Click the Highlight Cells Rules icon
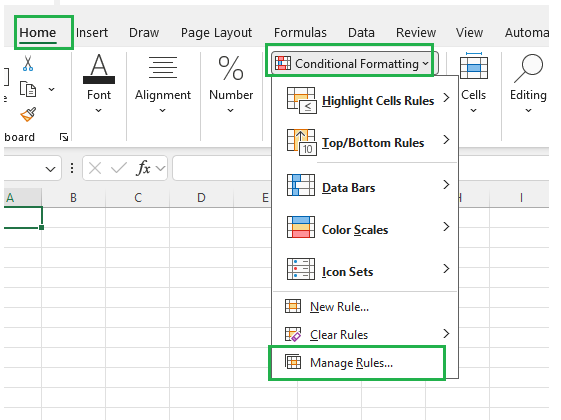This screenshot has width=561, height=420. 301,100
